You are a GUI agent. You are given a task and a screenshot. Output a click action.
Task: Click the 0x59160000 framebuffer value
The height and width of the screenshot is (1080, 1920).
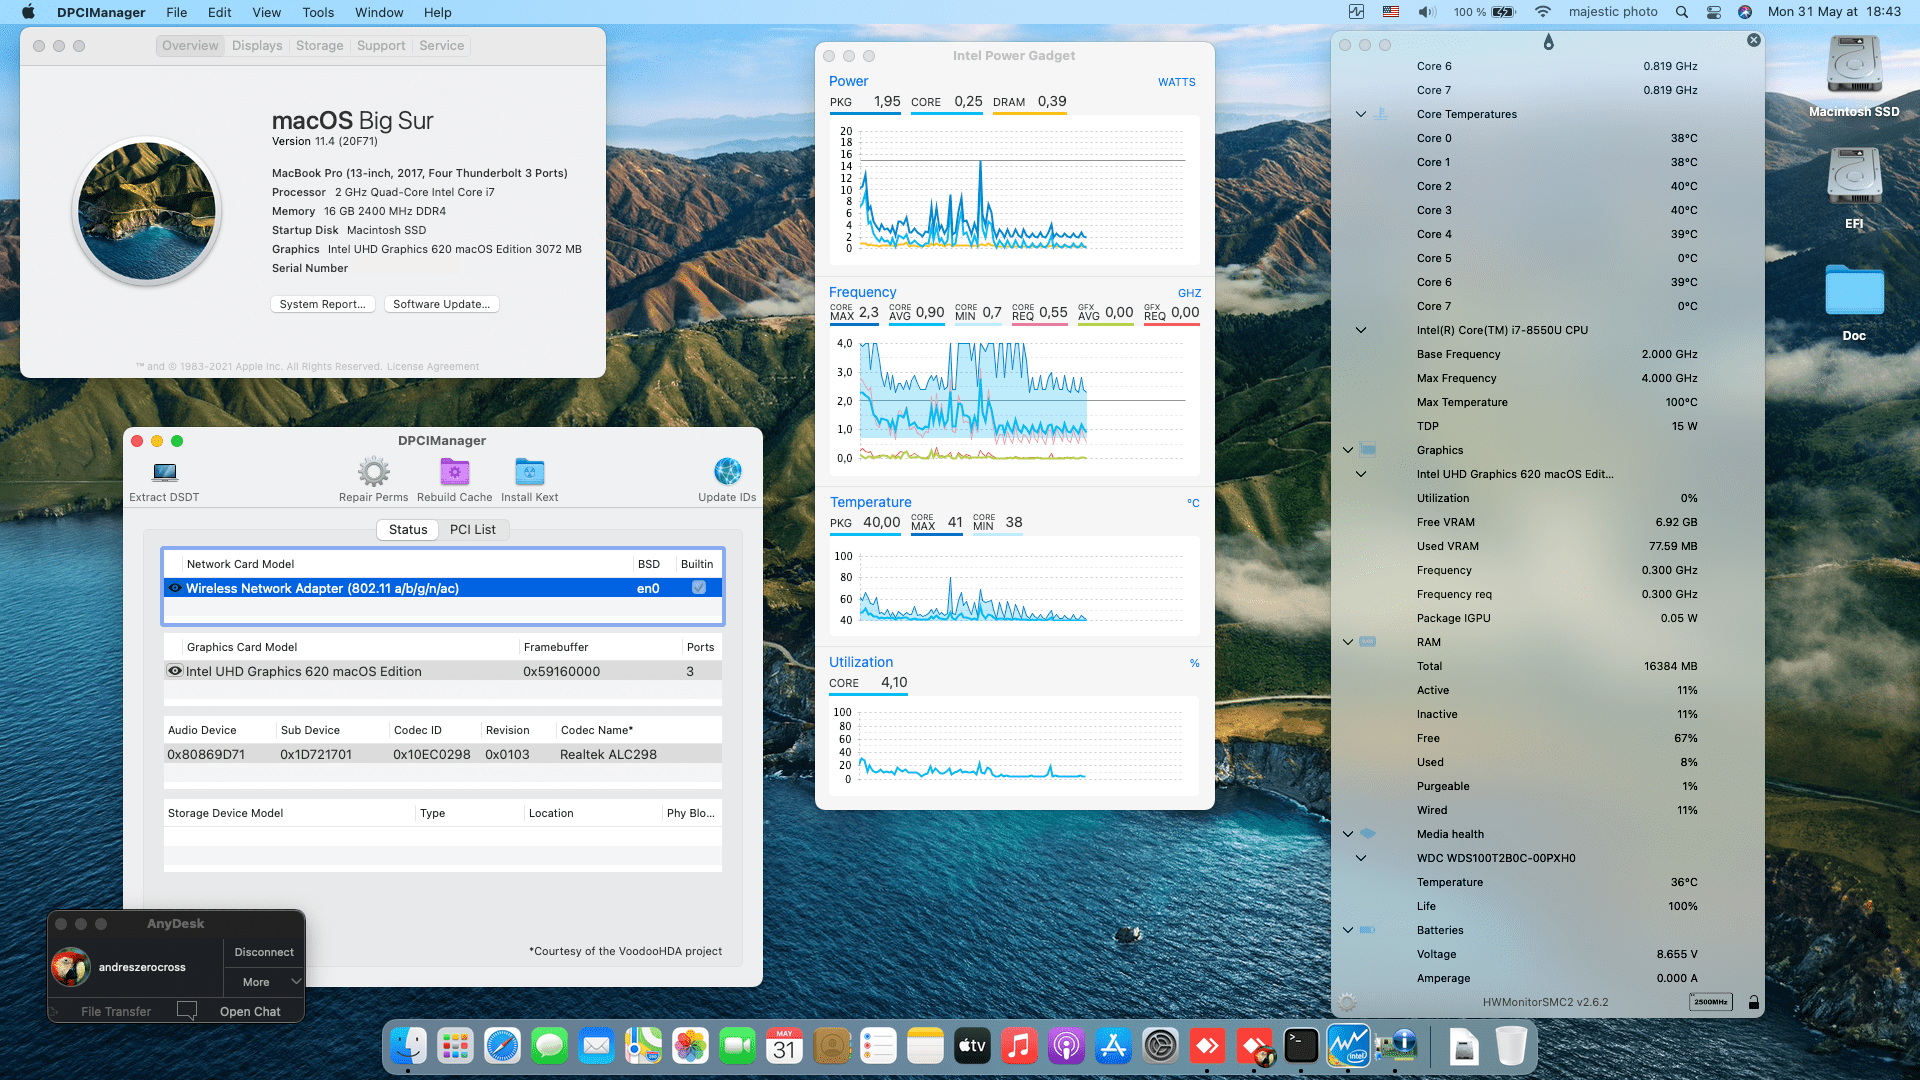click(561, 671)
